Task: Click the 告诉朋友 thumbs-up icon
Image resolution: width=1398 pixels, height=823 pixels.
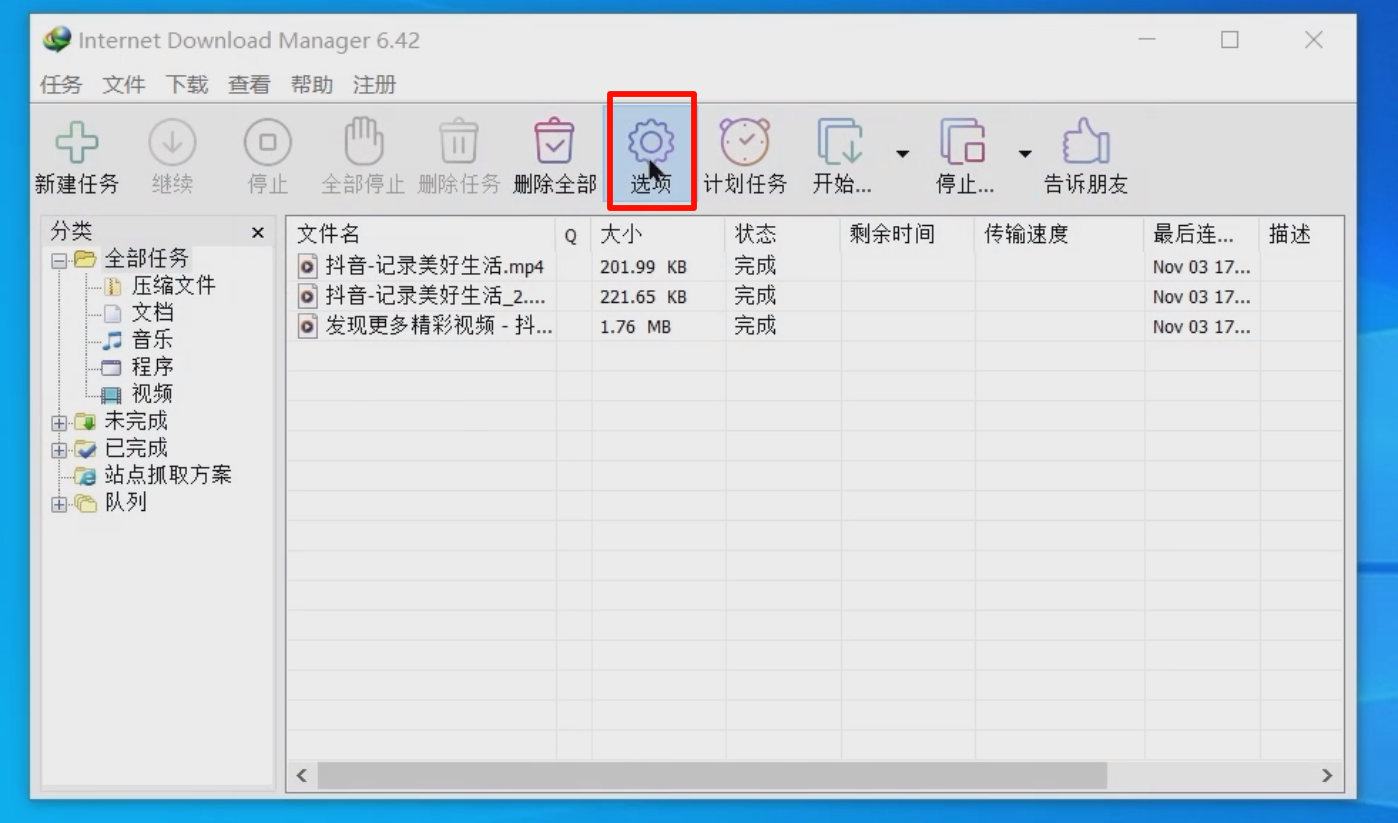Action: point(1086,142)
